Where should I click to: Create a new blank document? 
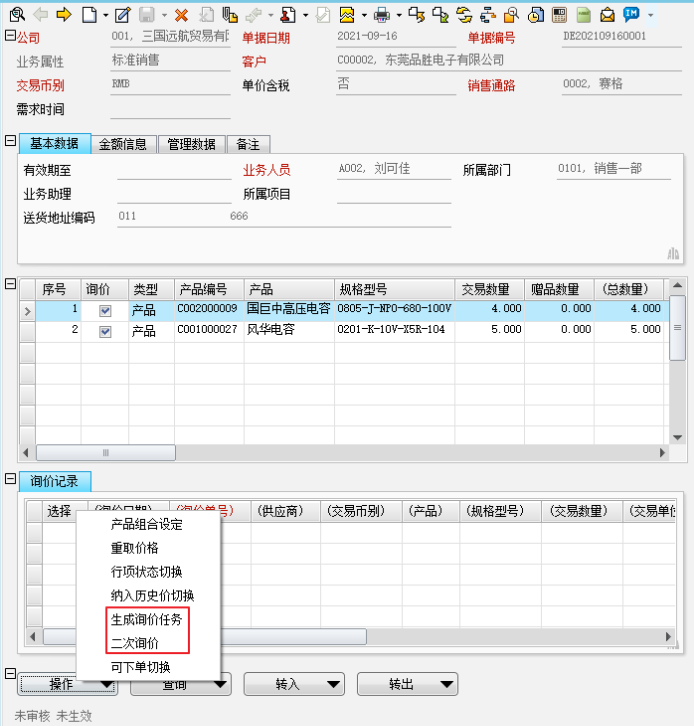pyautogui.click(x=90, y=15)
